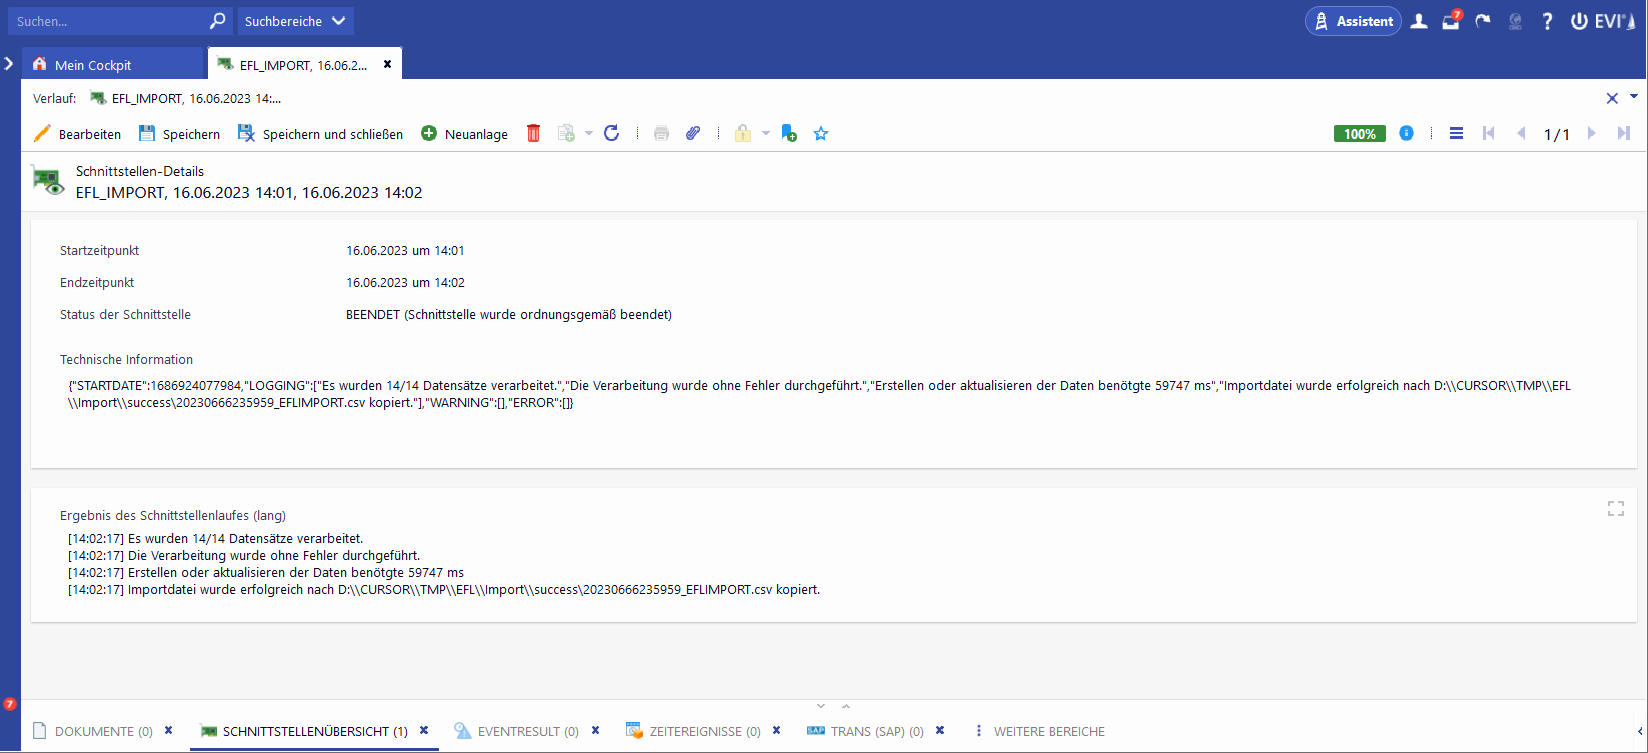The height and width of the screenshot is (753, 1648).
Task: Click the Bearbeiten button
Action: [78, 134]
